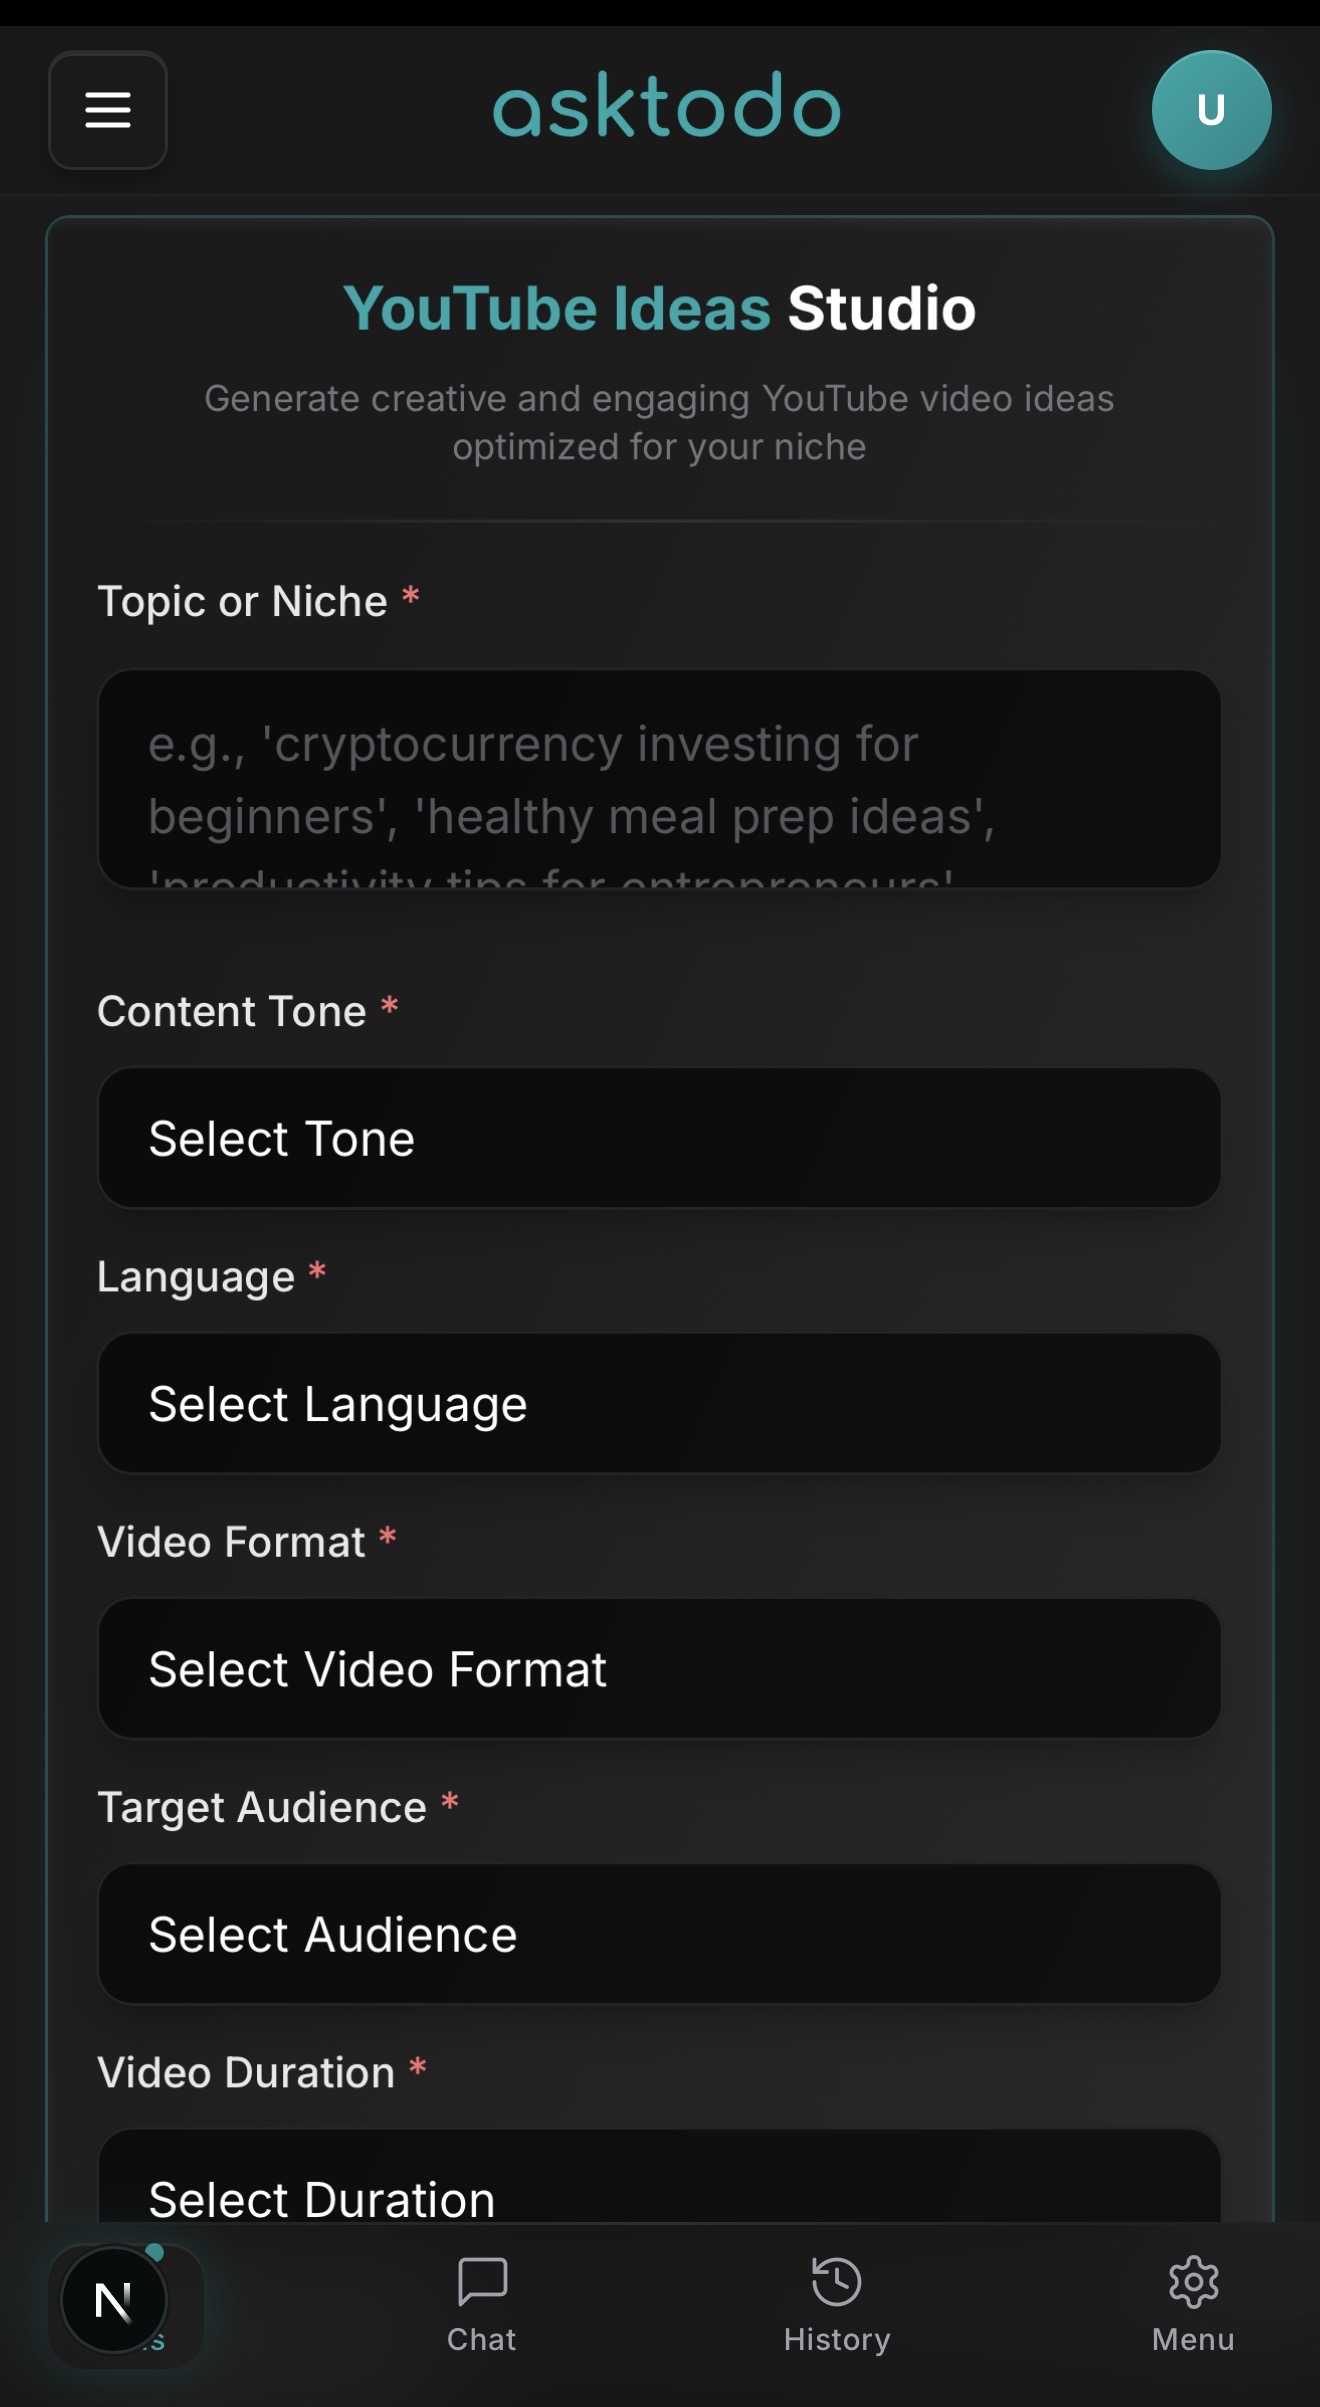Image resolution: width=1320 pixels, height=2407 pixels.
Task: Open the Select Audience dropdown
Action: (659, 1935)
